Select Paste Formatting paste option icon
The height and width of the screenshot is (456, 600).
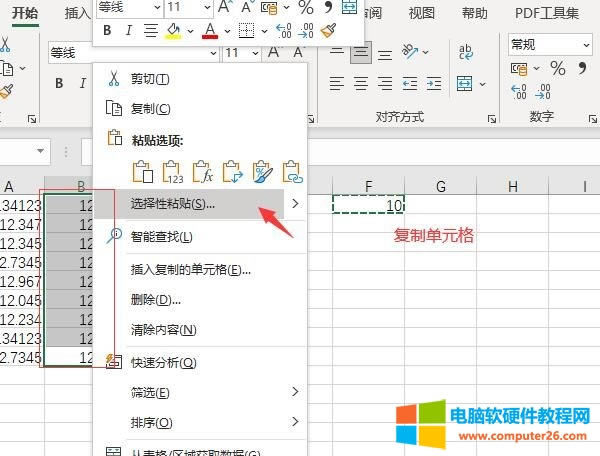263,172
